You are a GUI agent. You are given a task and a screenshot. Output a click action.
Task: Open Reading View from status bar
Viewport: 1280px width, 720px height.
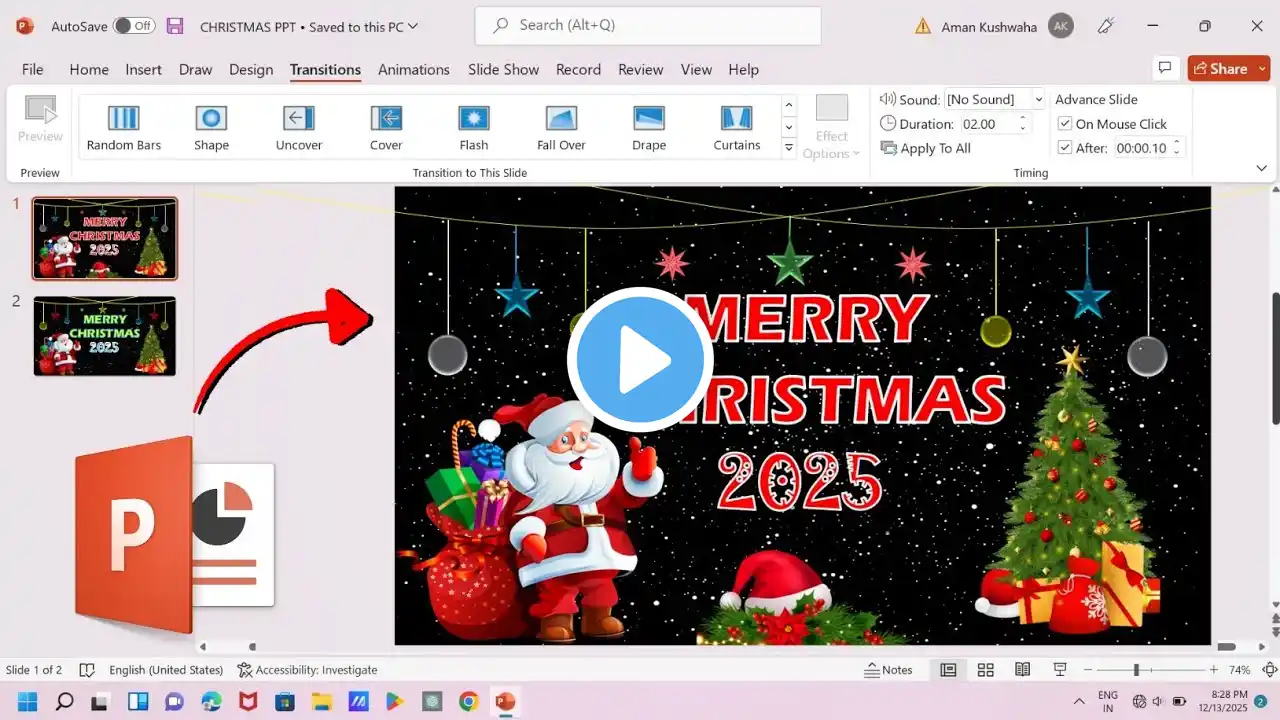[x=1022, y=670]
